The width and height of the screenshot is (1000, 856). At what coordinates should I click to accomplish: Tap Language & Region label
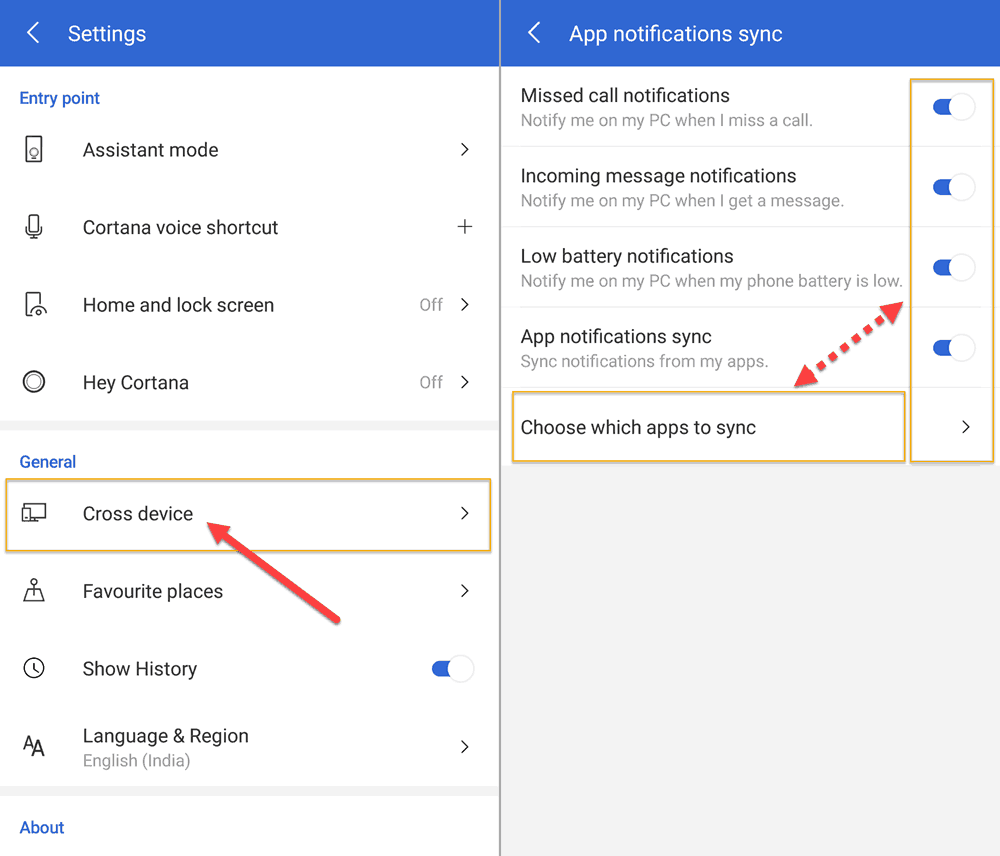(x=166, y=735)
